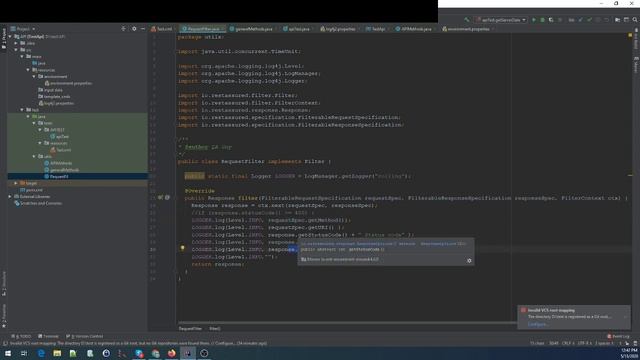640x360 pixels.
Task: Hide the Project tool window with minus icon
Action: point(142,29)
